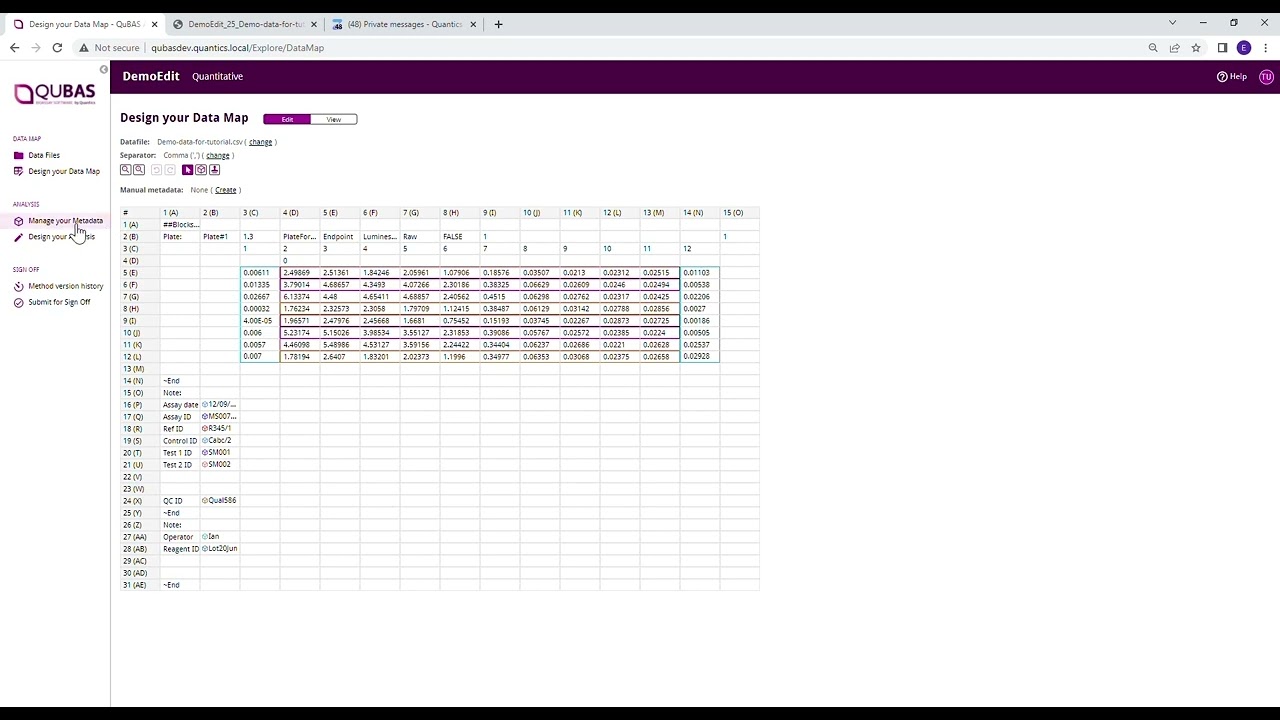The width and height of the screenshot is (1280, 720).
Task: Switch to DemoEdit_25 demo-data browser tab
Action: 245,24
